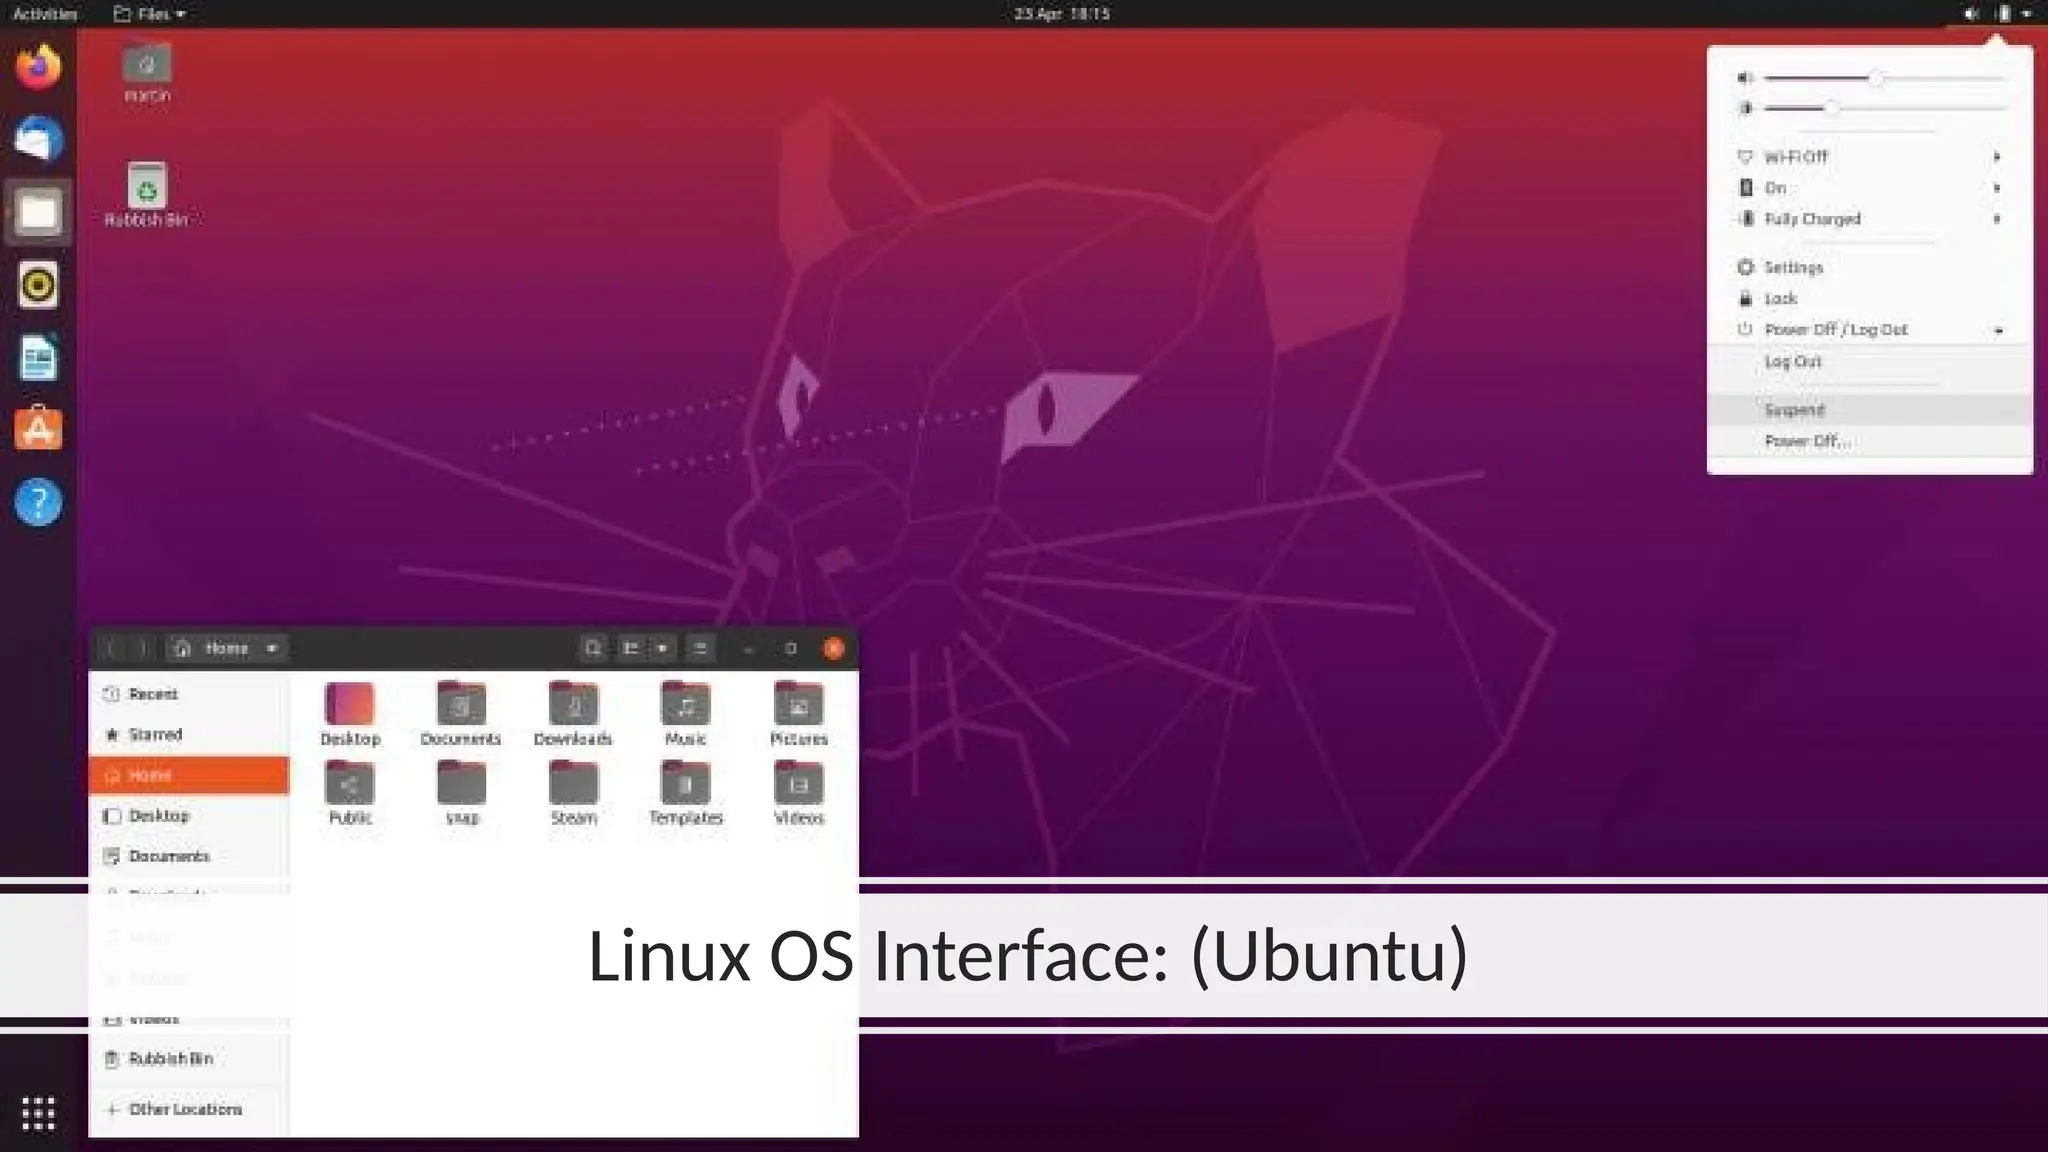2048x1152 pixels.
Task: Open Files hamburger menu
Action: [x=700, y=648]
